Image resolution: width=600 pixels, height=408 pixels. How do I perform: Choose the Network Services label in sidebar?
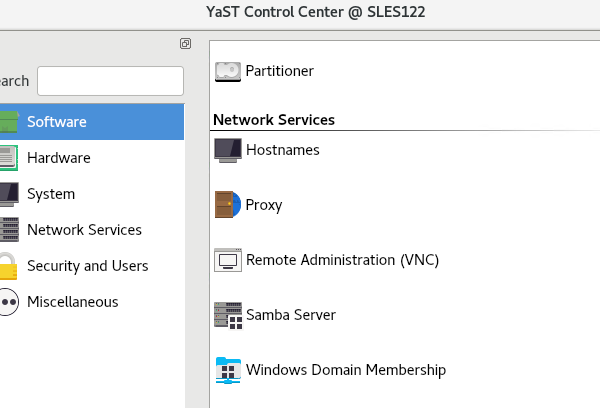[84, 230]
